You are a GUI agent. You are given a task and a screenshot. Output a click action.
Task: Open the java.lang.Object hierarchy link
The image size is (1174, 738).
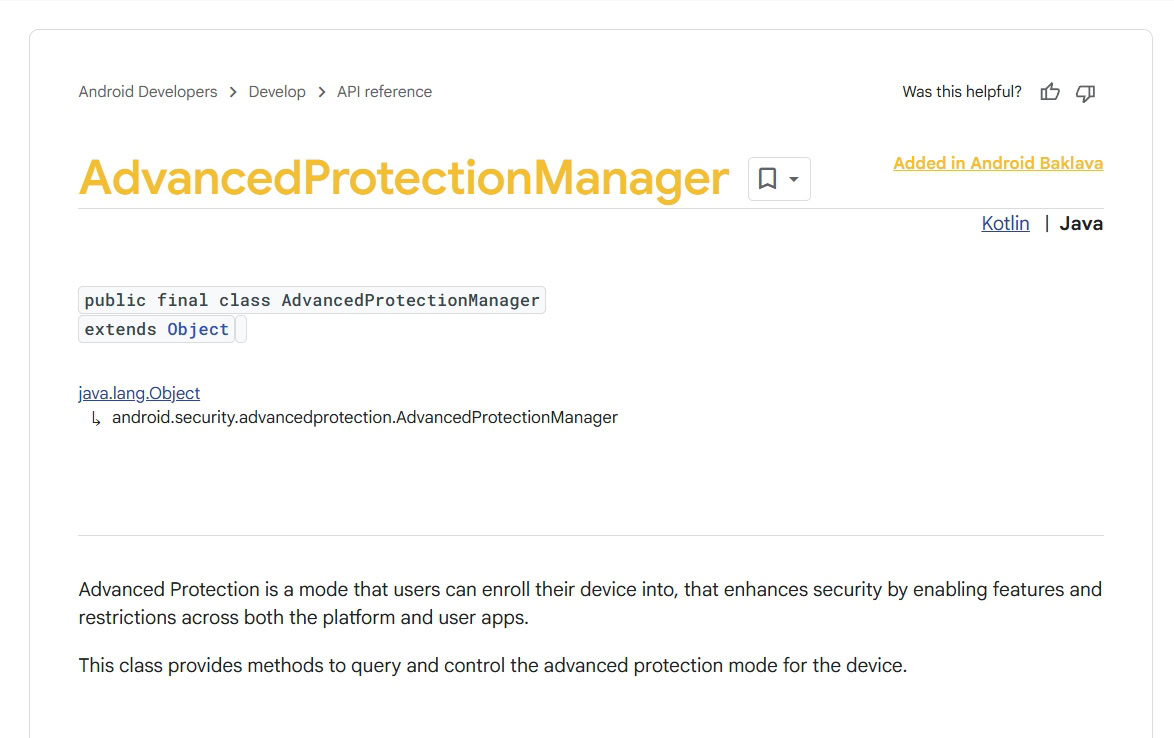tap(139, 393)
